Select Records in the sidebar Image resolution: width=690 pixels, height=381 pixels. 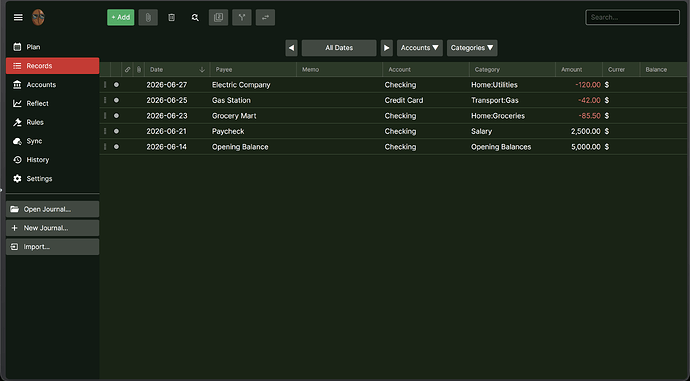click(52, 66)
